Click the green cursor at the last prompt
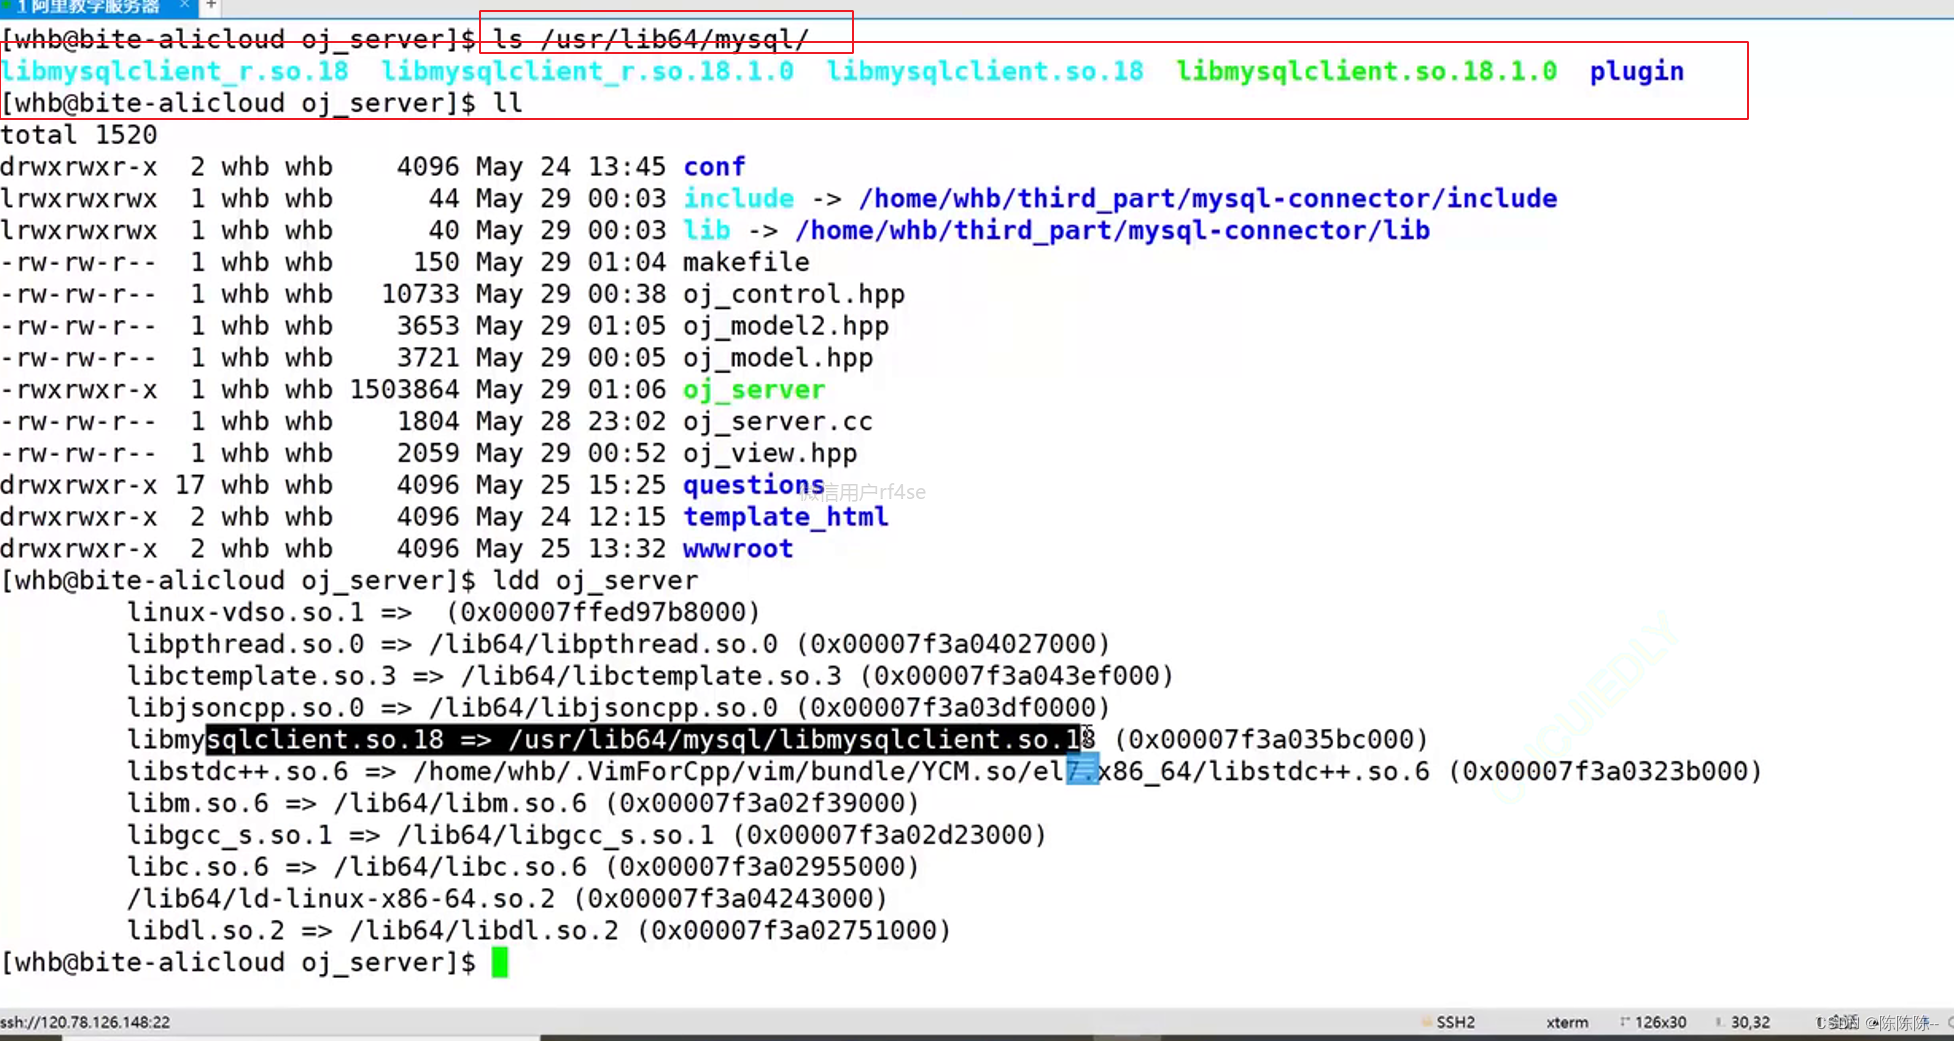The image size is (1954, 1041). pyautogui.click(x=500, y=963)
